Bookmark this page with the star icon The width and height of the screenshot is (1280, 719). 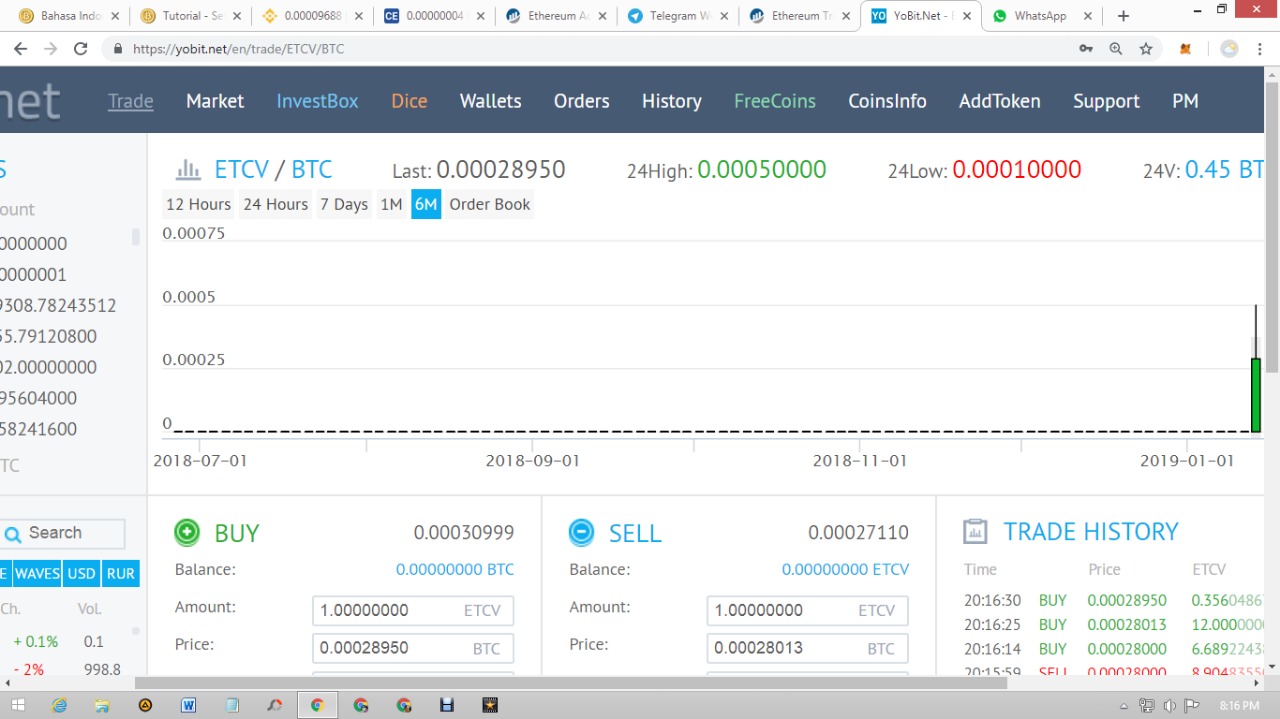tap(1146, 48)
